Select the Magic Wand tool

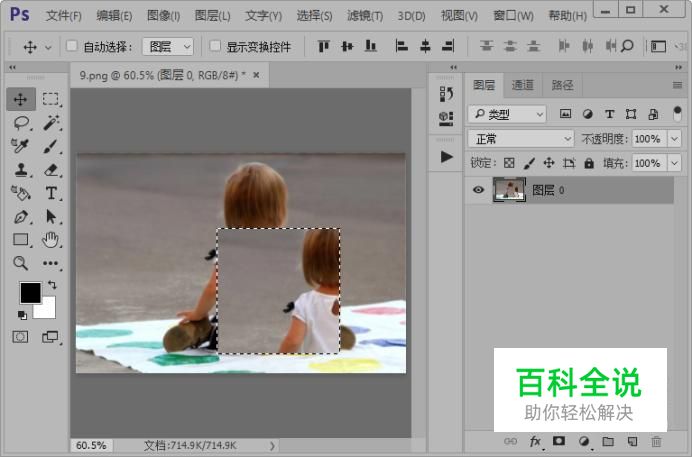click(51, 123)
